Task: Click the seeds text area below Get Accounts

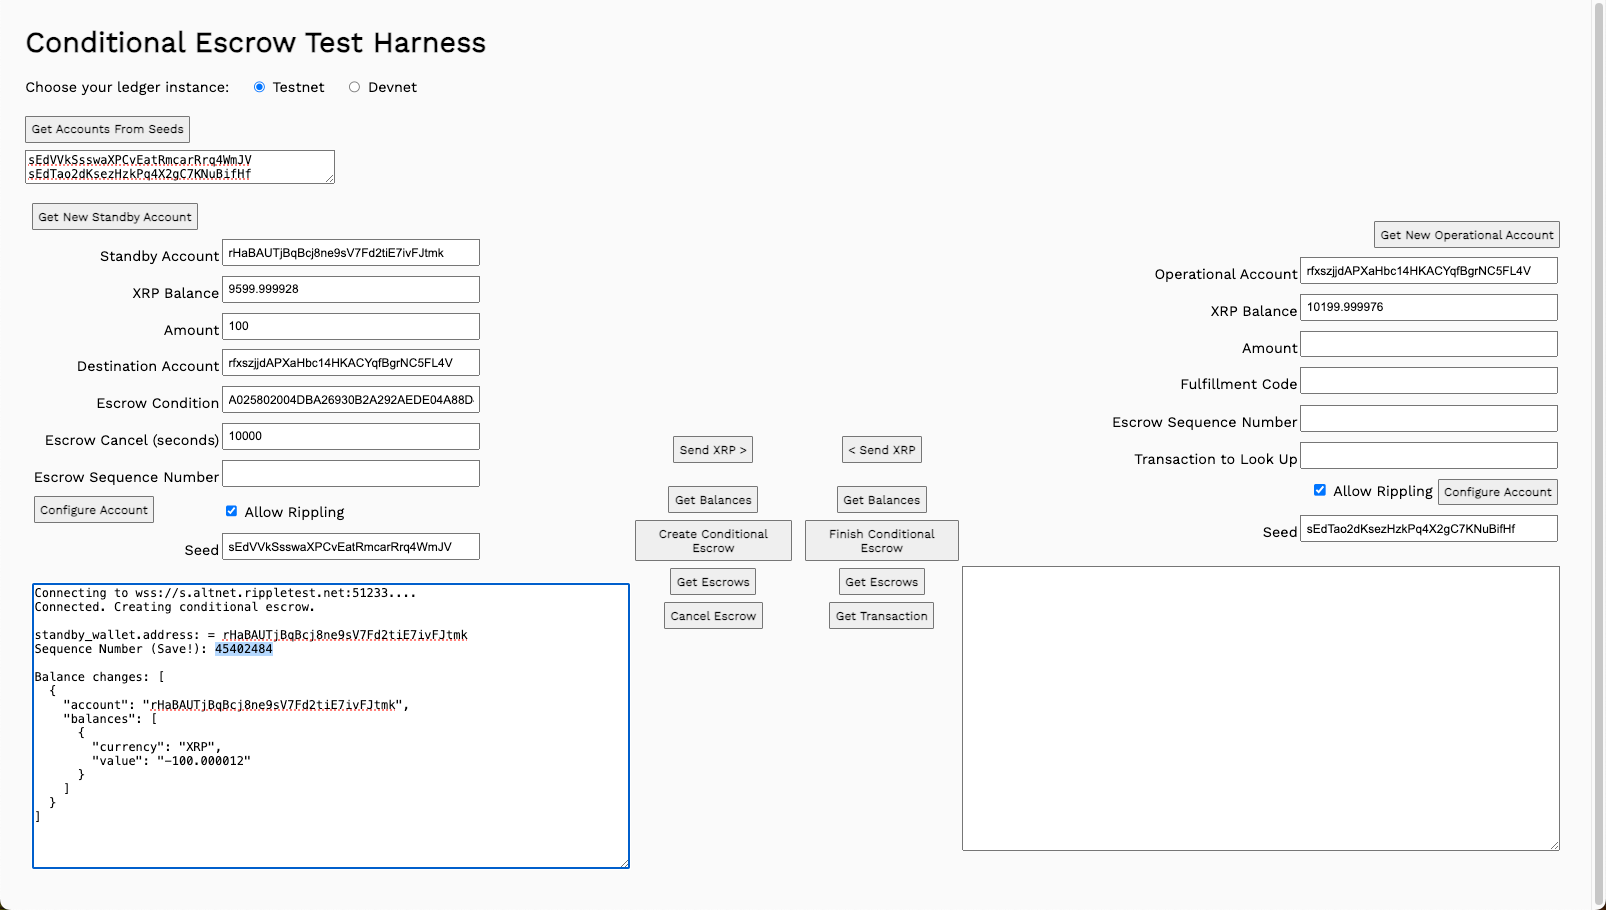Action: (178, 167)
